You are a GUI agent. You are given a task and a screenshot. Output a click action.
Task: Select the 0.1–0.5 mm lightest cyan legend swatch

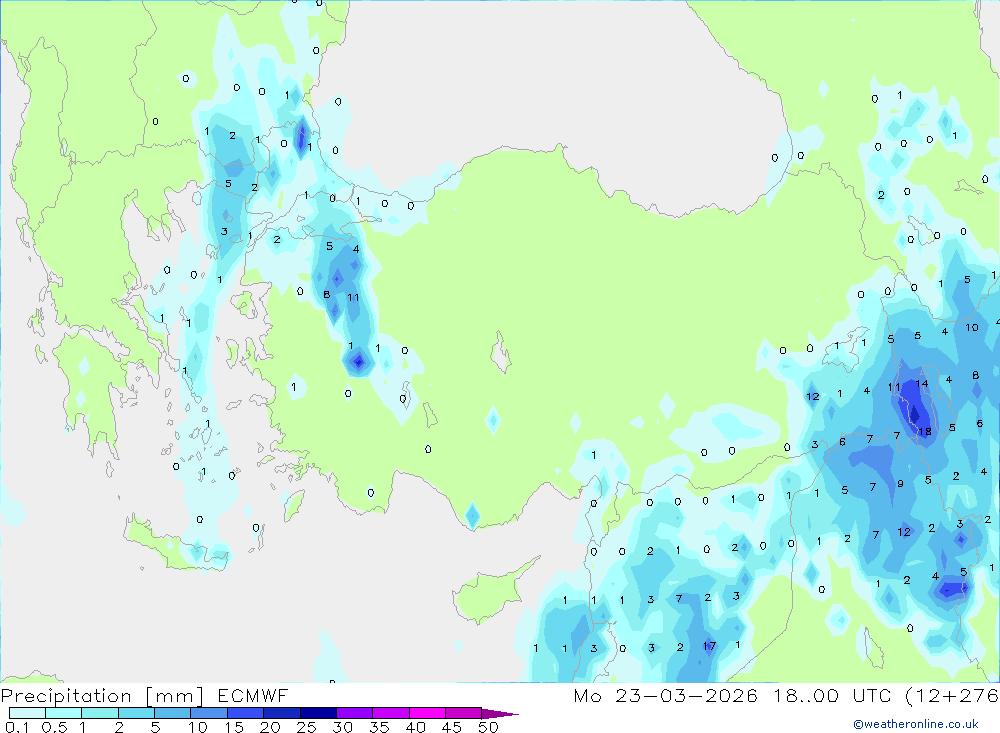(x=27, y=713)
